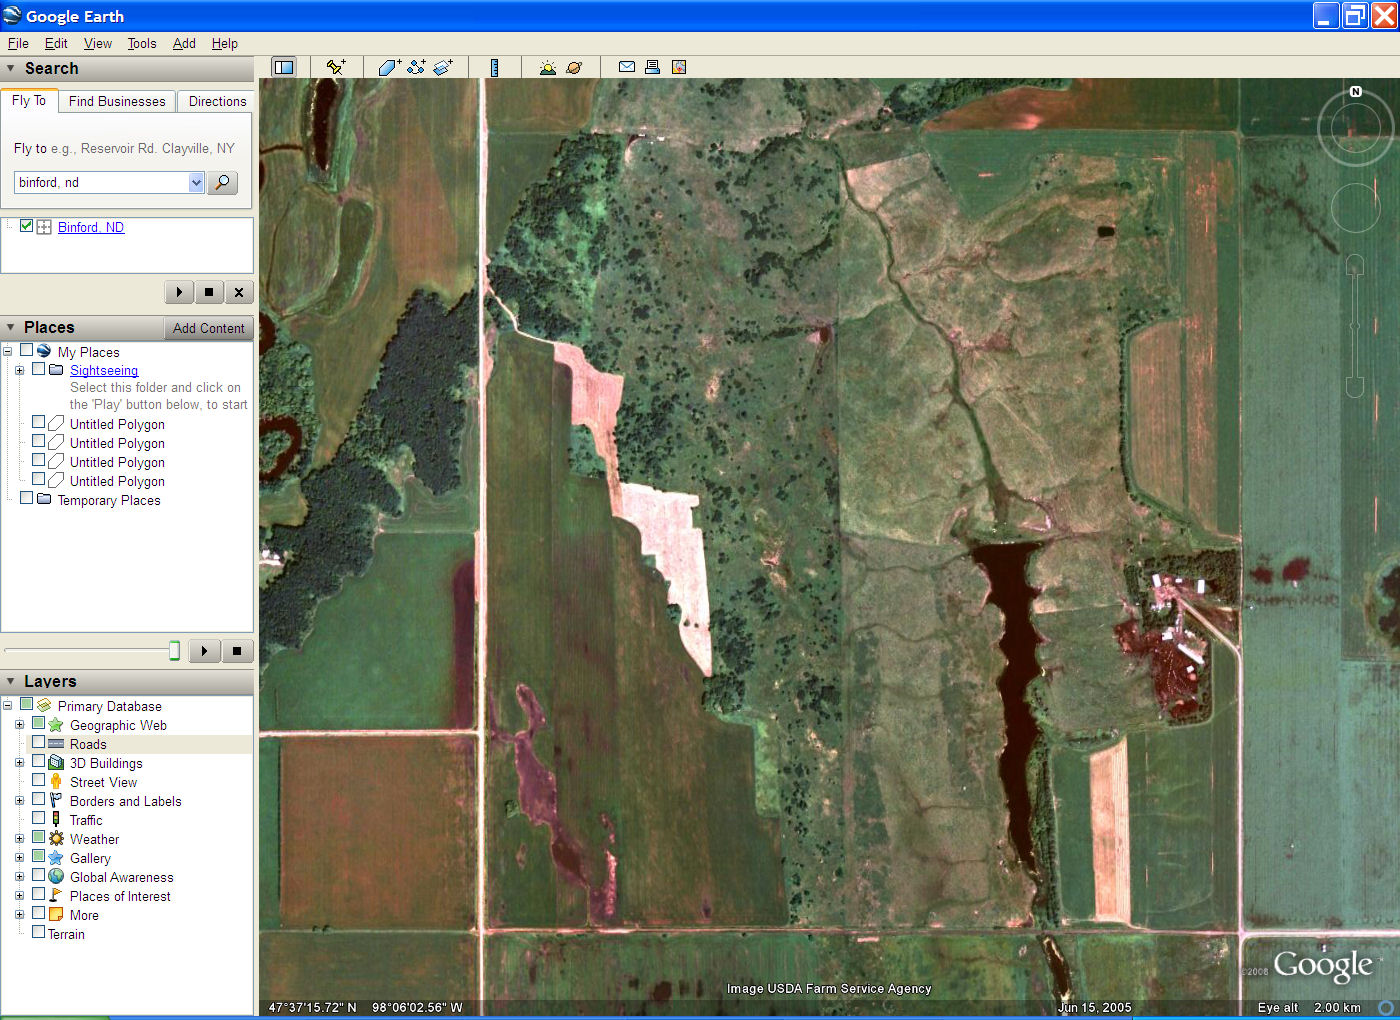This screenshot has width=1400, height=1020.
Task: Open the File menu
Action: 18,43
